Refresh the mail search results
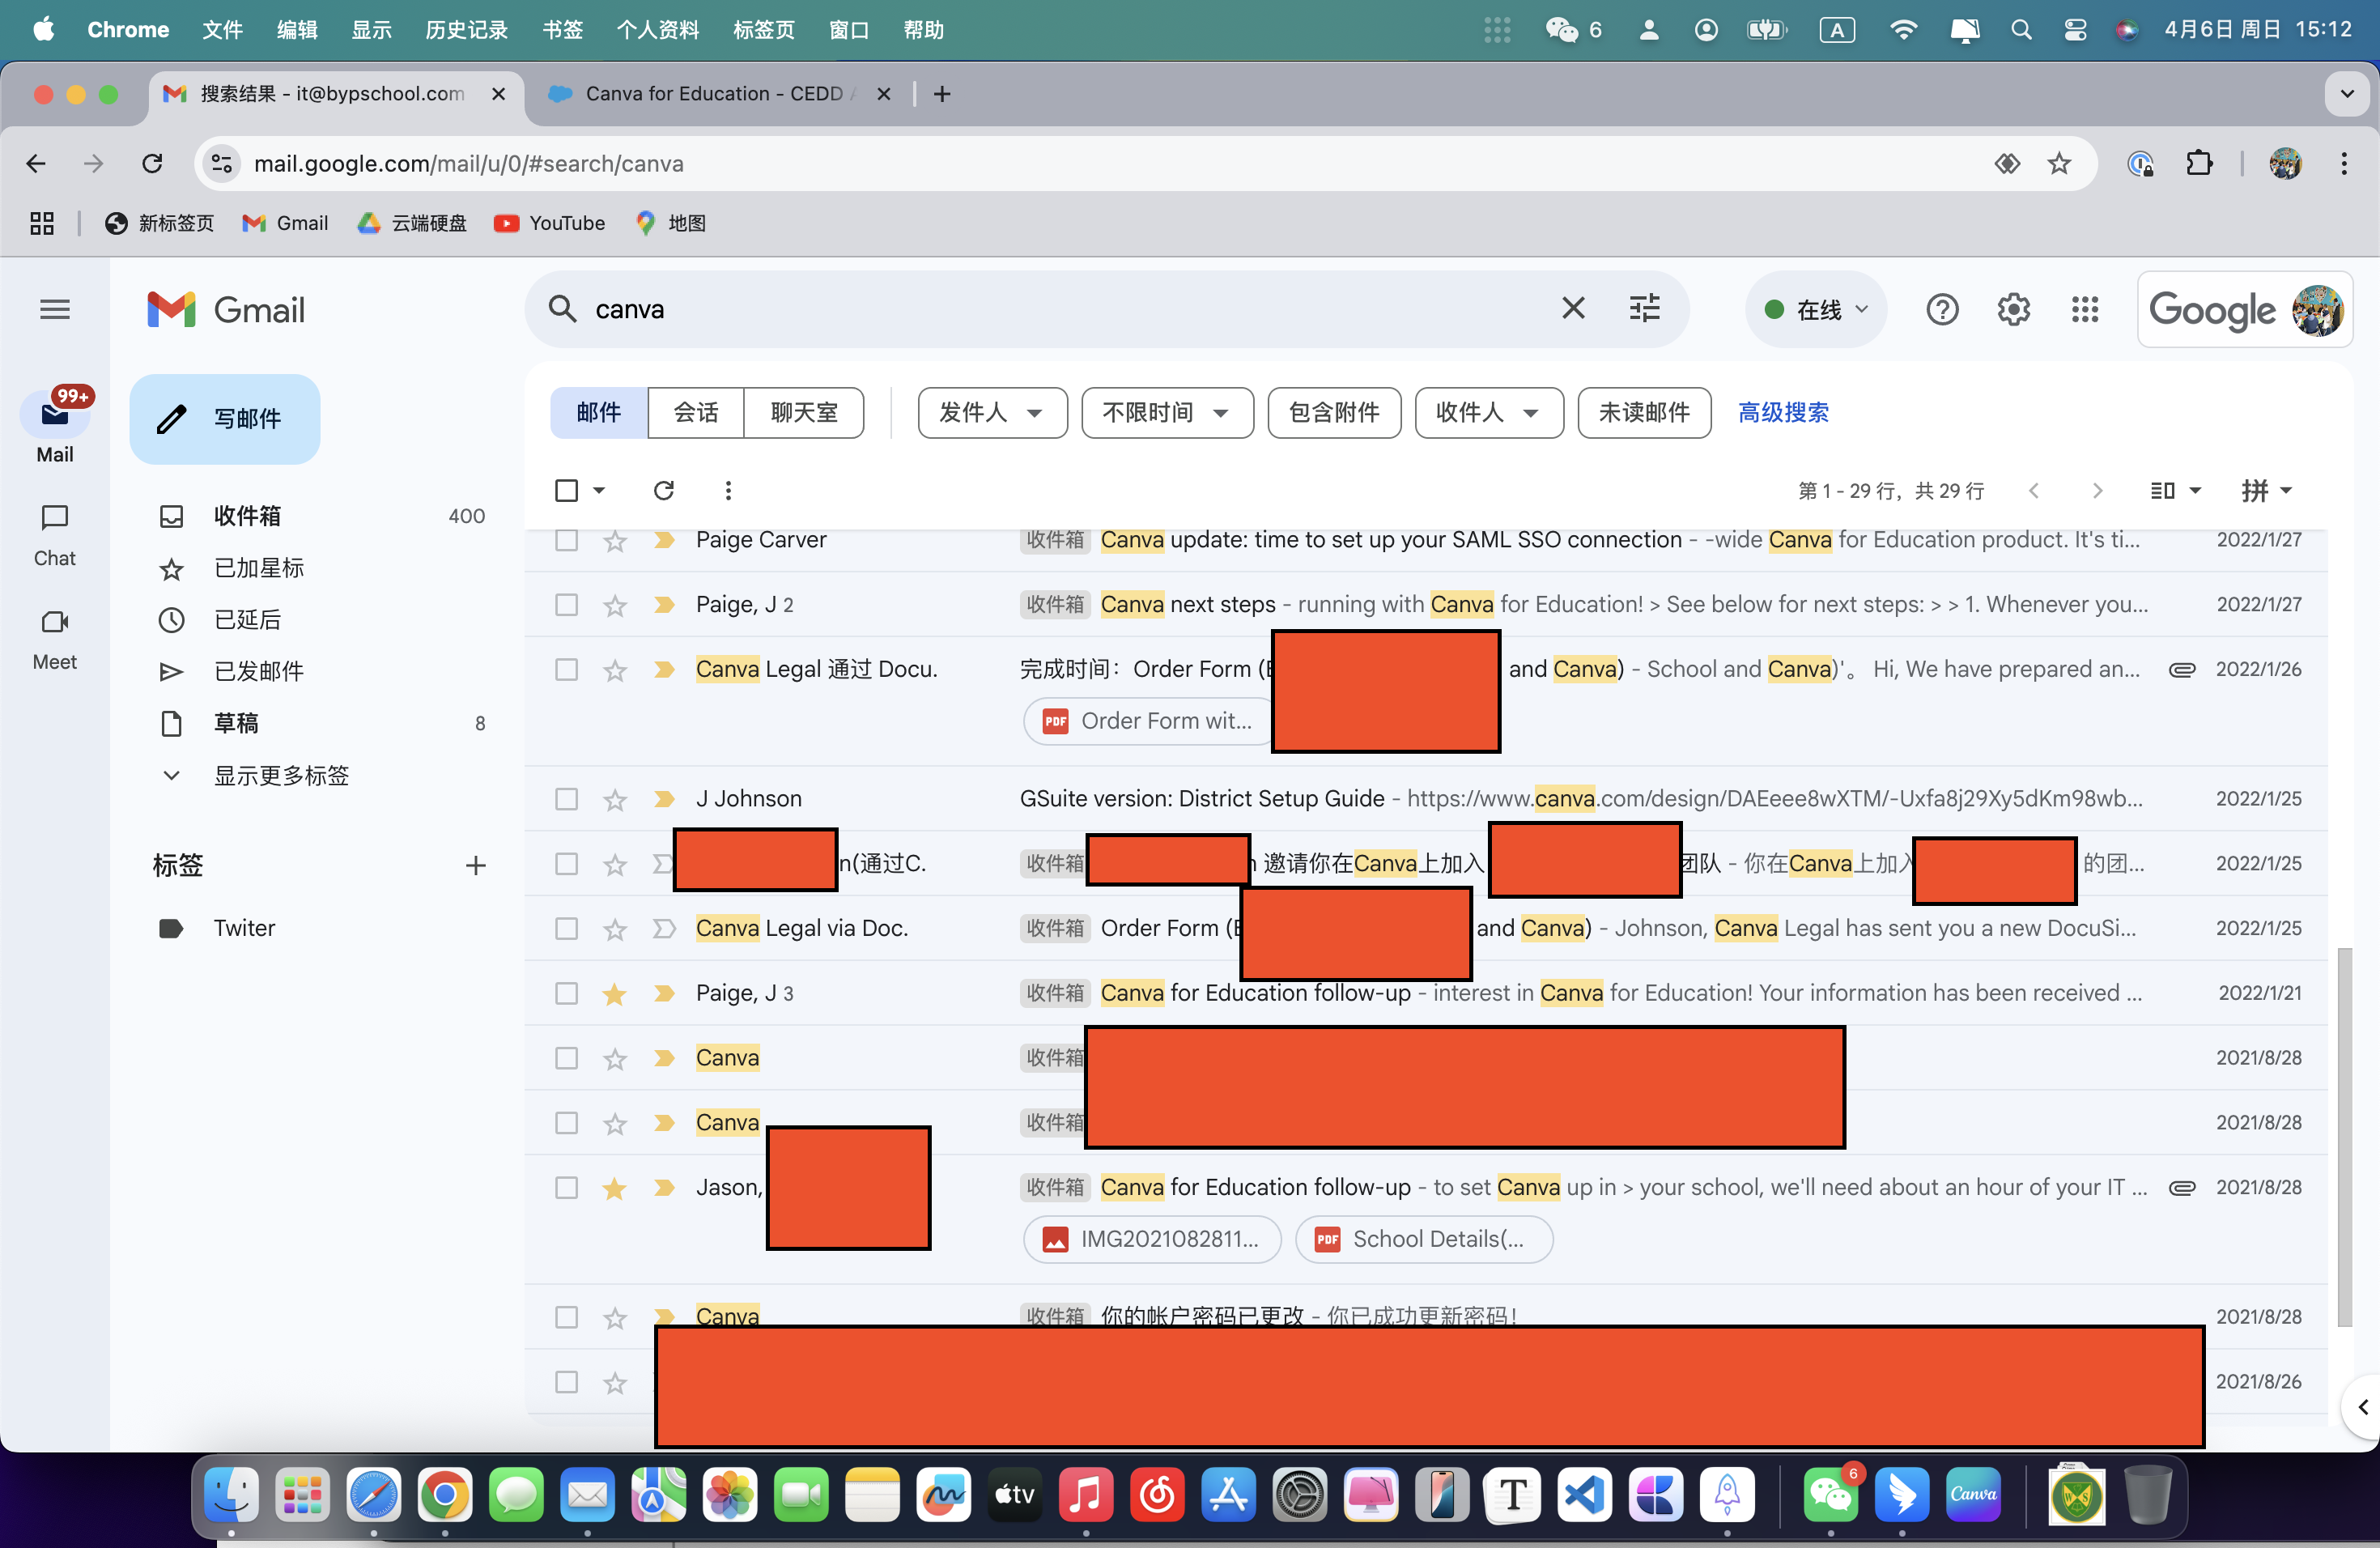2380x1548 pixels. click(664, 490)
